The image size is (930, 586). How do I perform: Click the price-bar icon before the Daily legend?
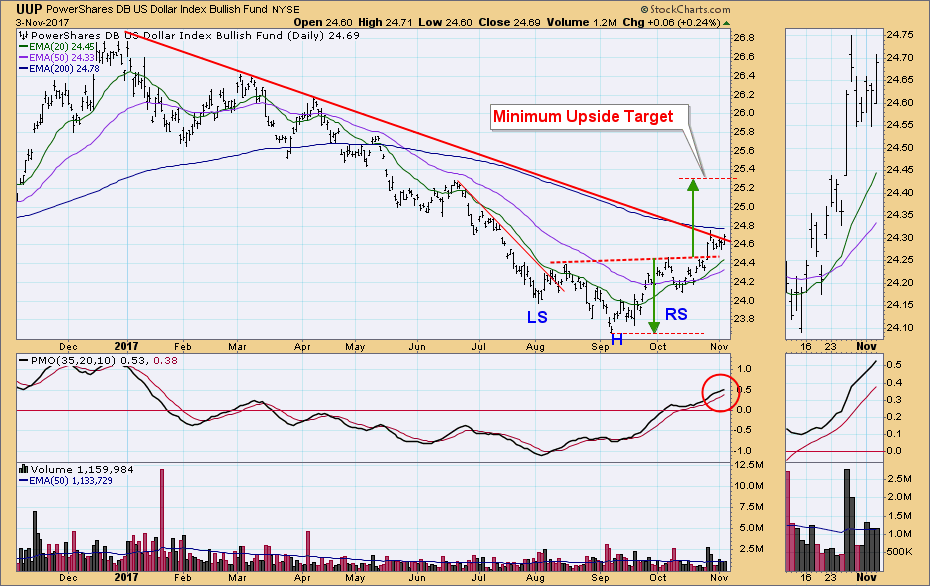click(x=24, y=36)
